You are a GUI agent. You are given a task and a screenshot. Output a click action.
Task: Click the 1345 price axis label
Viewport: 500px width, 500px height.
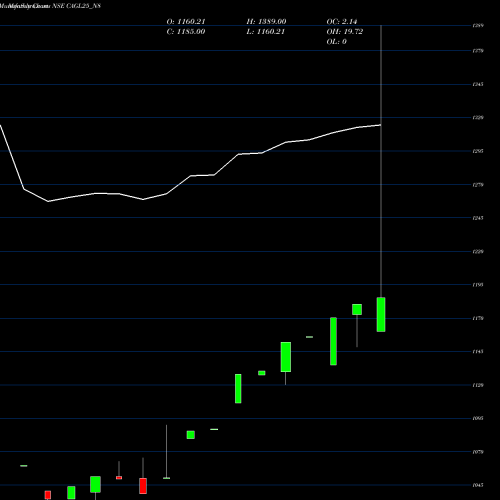coord(478,85)
